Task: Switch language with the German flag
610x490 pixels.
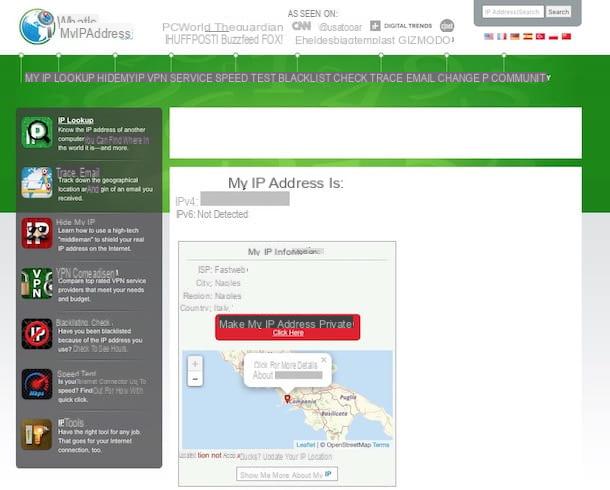Action: (x=515, y=37)
